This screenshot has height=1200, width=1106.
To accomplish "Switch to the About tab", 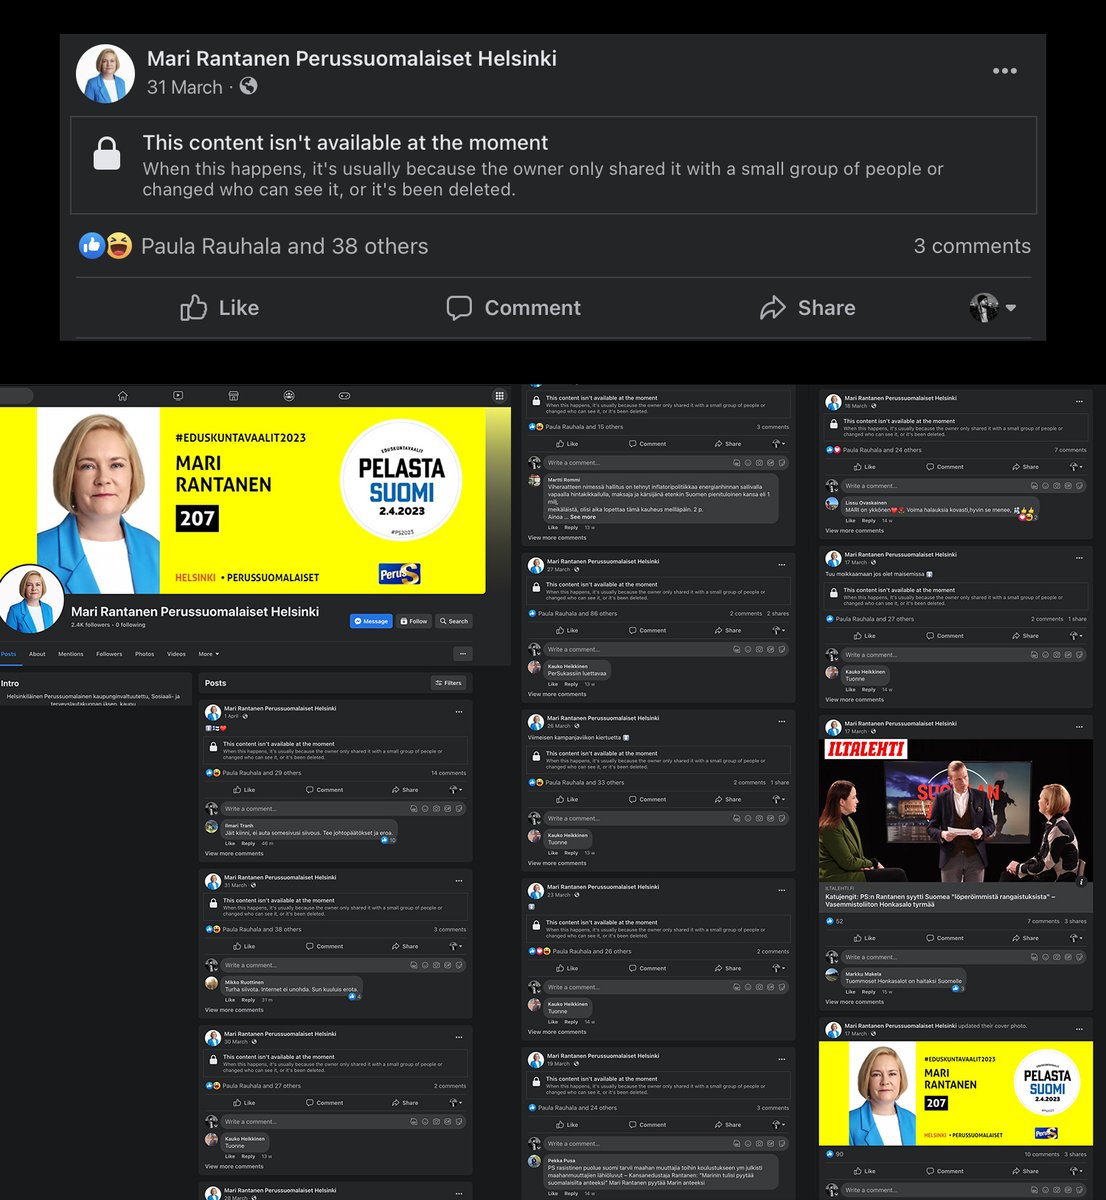I will click(37, 654).
